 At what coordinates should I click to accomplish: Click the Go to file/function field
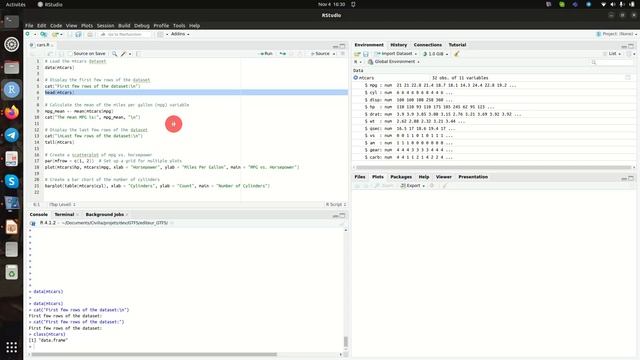(x=124, y=34)
